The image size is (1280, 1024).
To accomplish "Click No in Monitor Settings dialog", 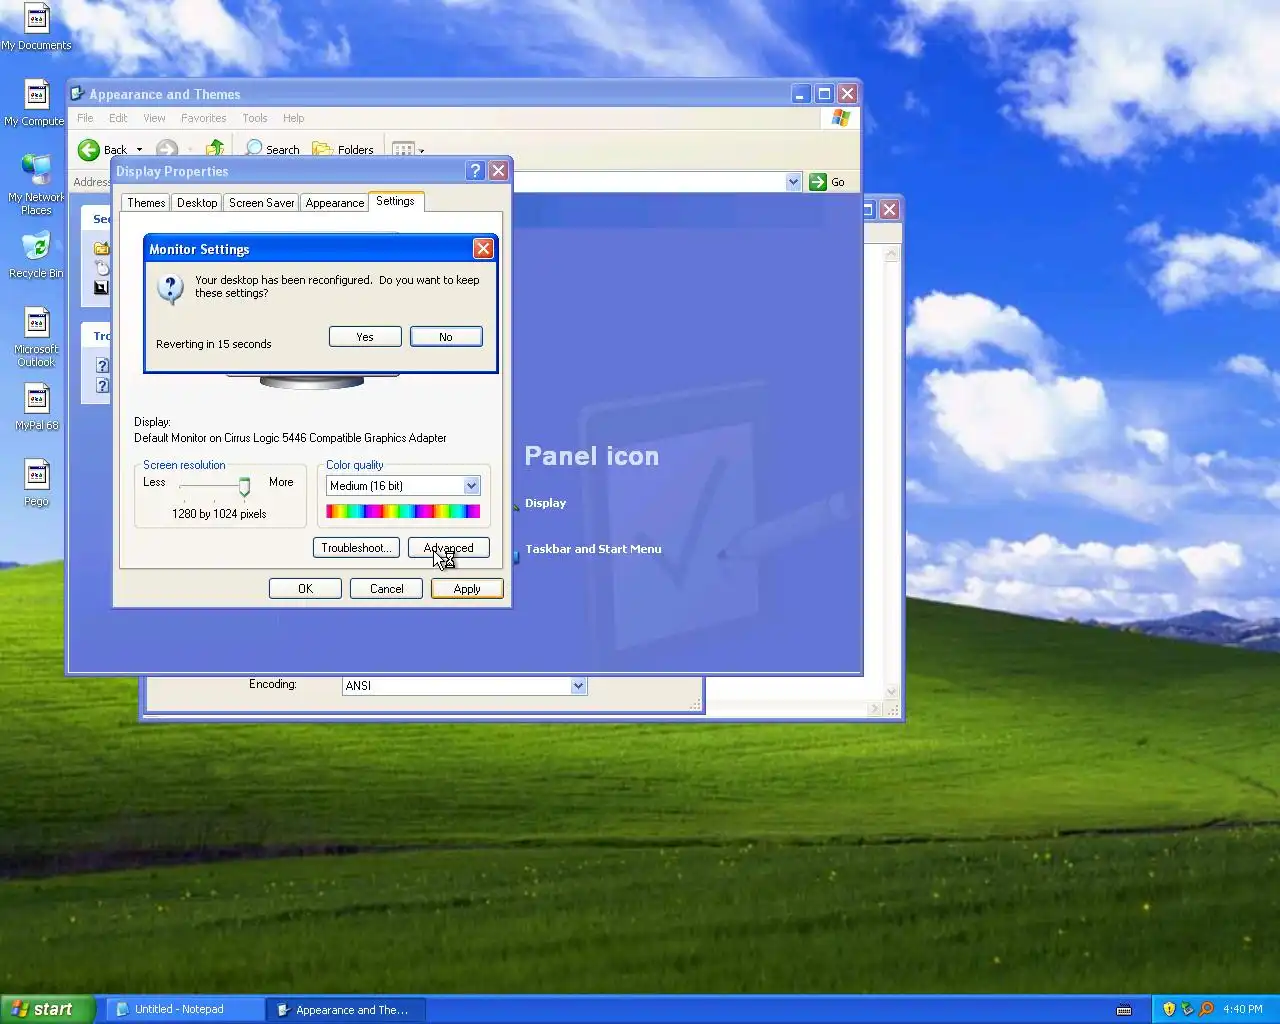I will (x=446, y=337).
